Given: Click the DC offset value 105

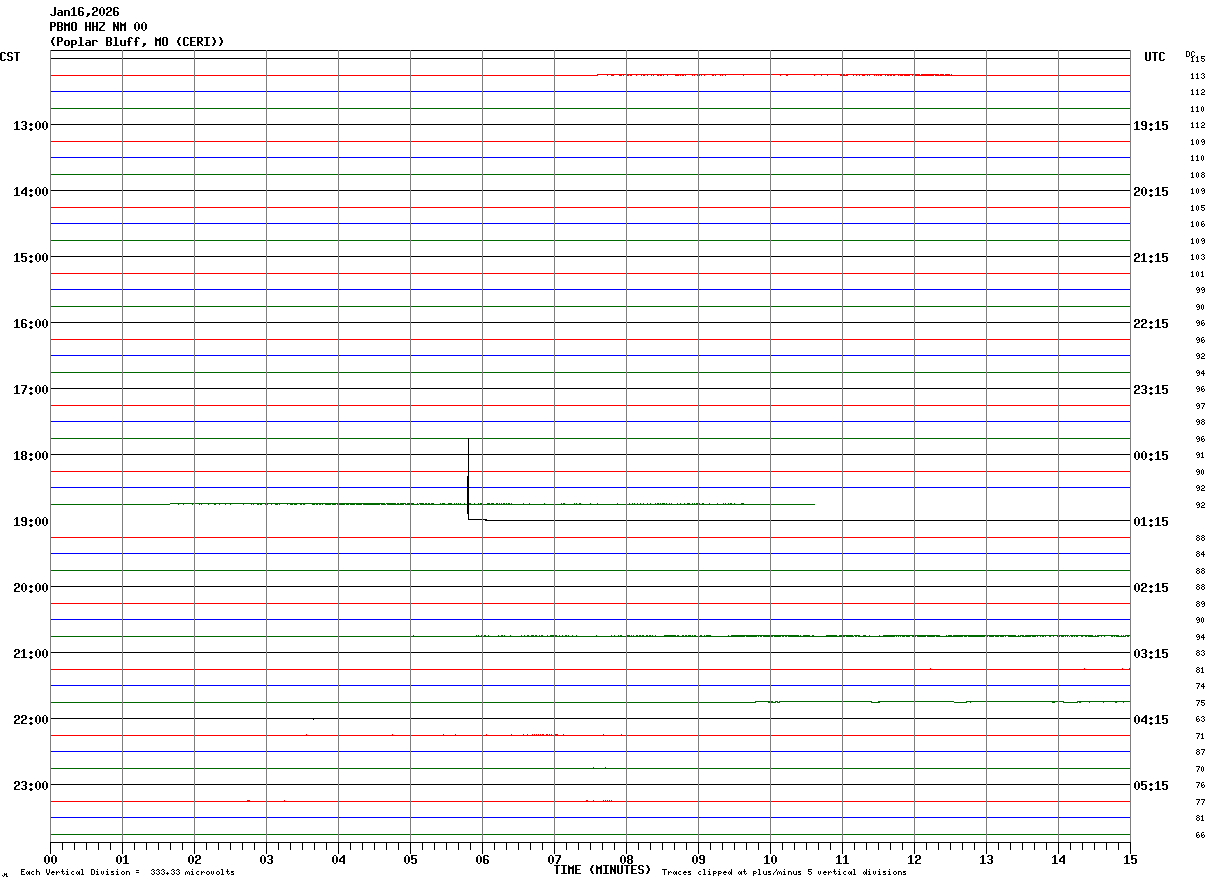Looking at the screenshot, I should [1197, 208].
